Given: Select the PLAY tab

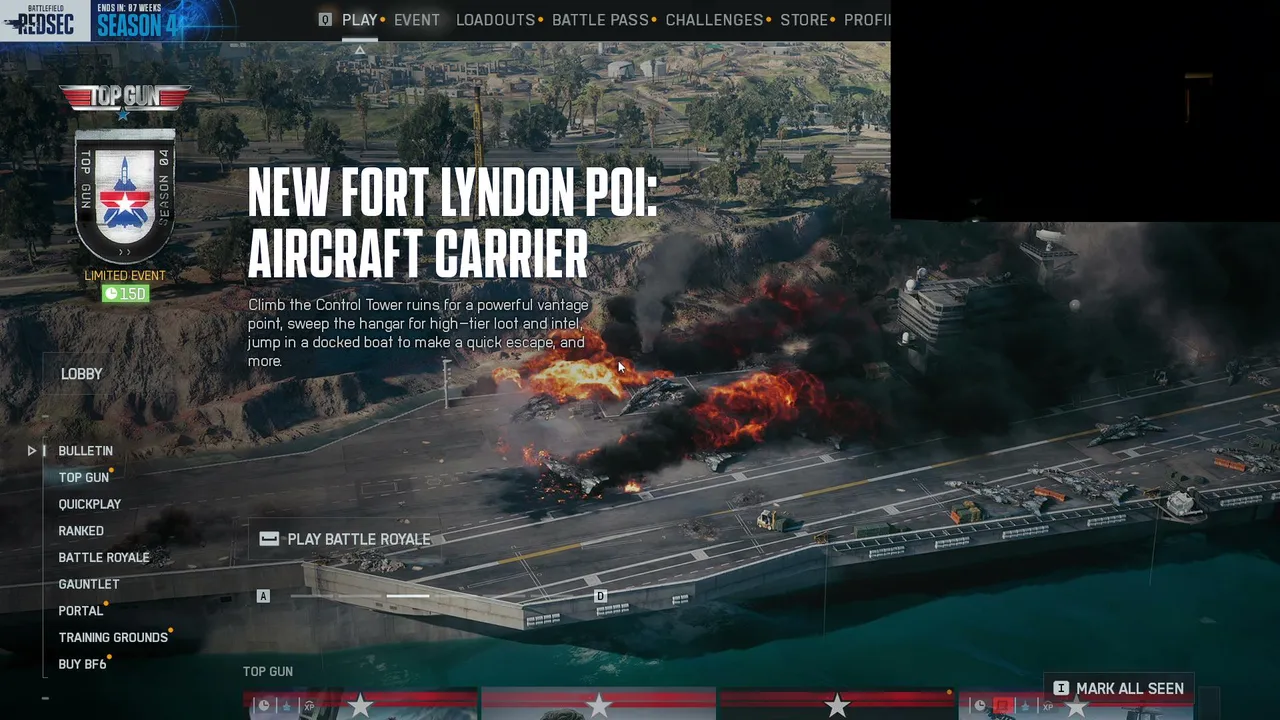Looking at the screenshot, I should (360, 20).
